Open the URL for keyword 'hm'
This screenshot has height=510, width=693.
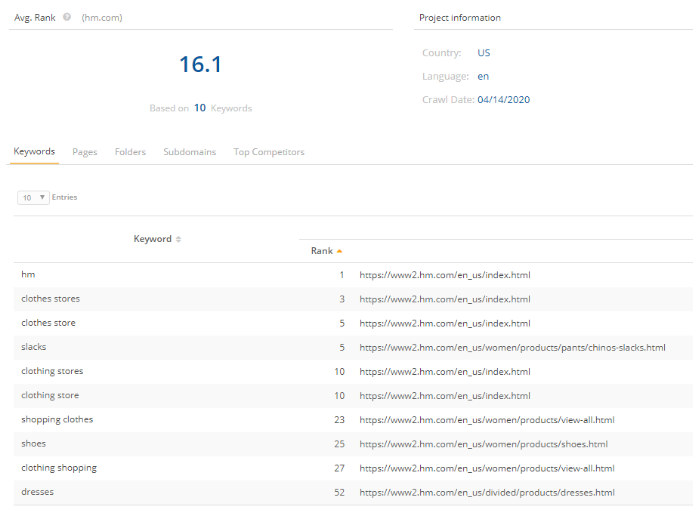[445, 275]
